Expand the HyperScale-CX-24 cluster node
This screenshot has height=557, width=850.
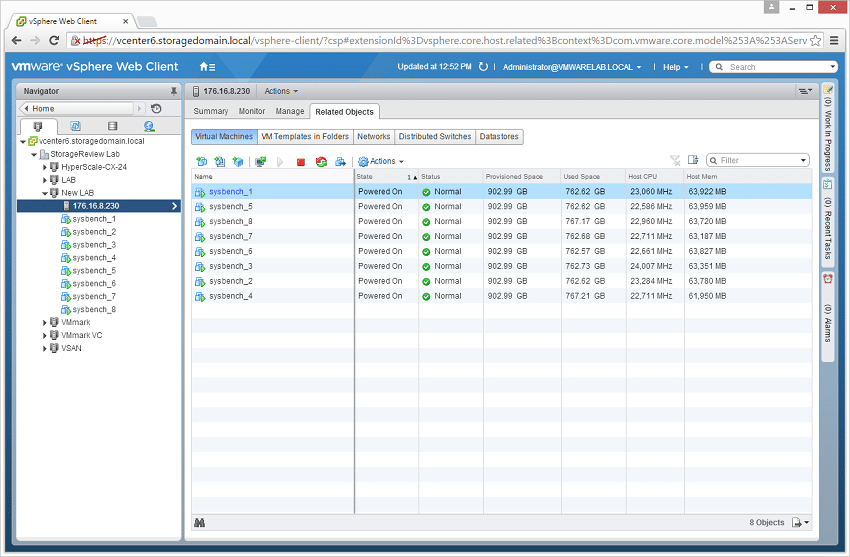click(x=45, y=167)
